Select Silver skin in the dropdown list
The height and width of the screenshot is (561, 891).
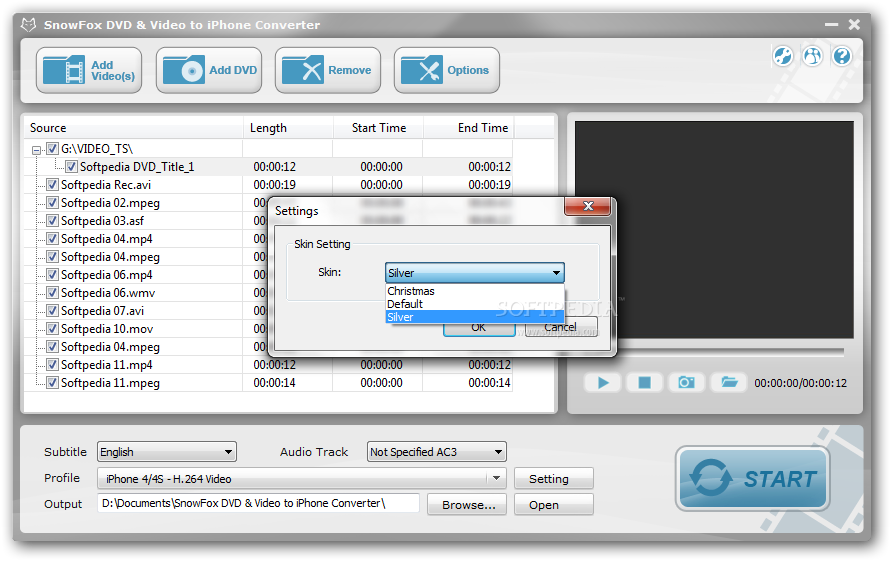pos(474,317)
